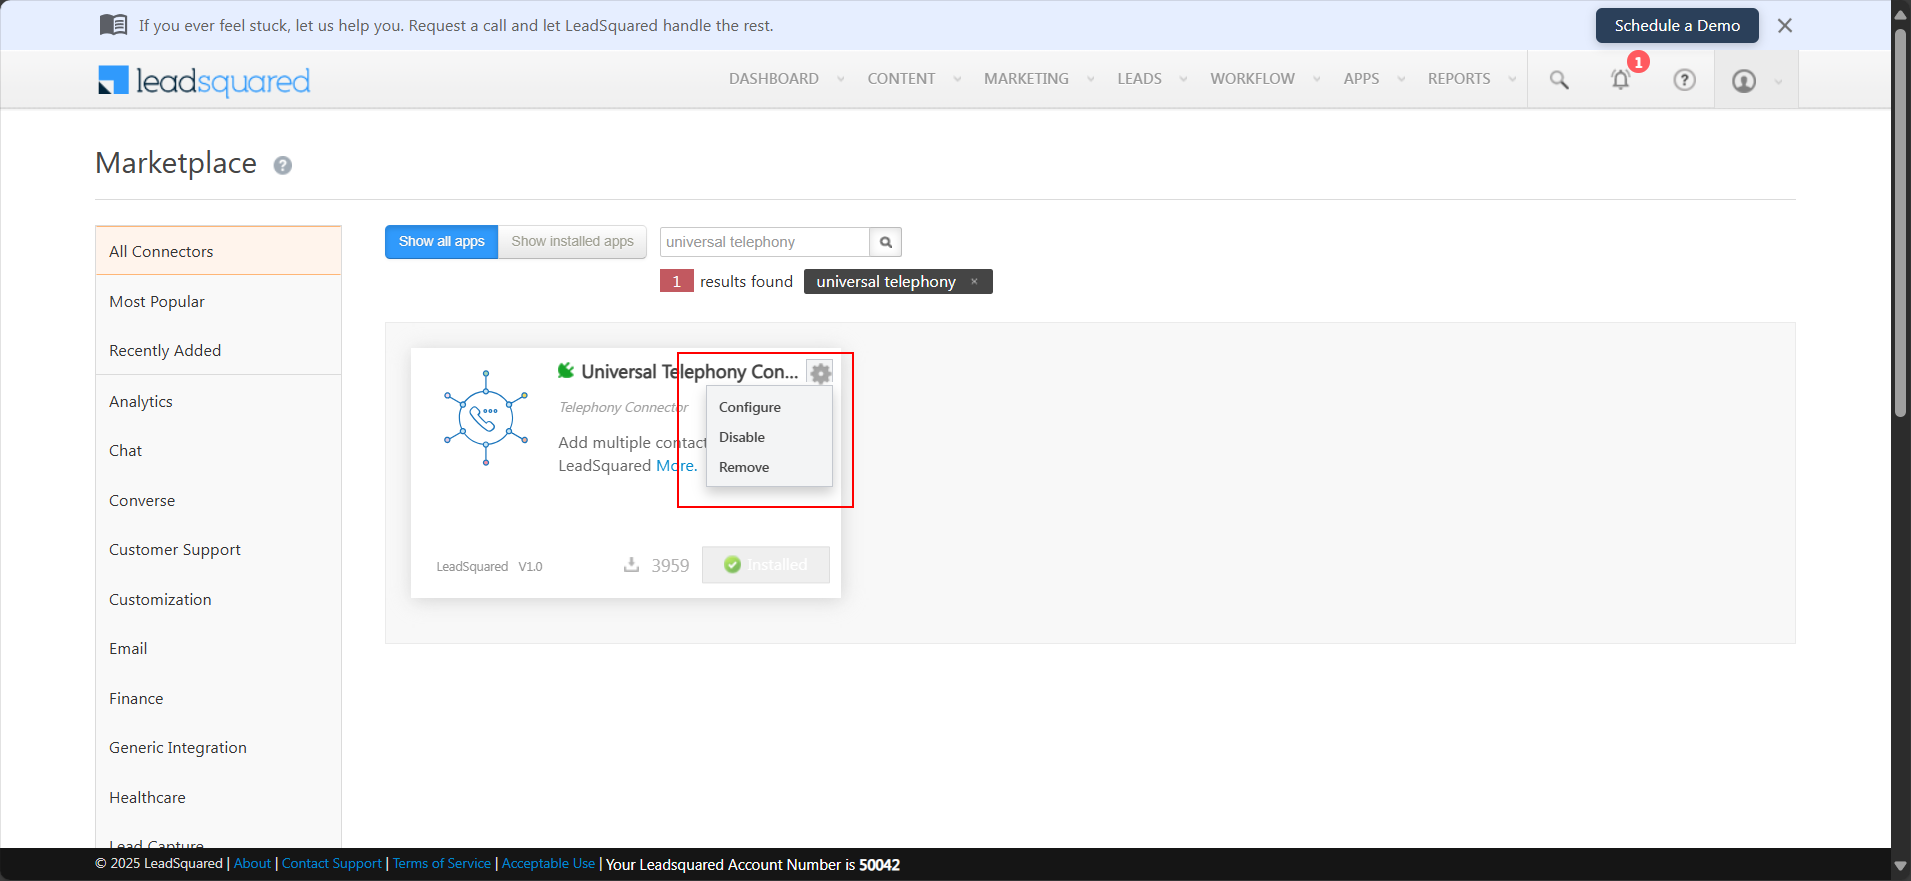
Task: Open the WORKFLOW menu
Action: pyautogui.click(x=1252, y=79)
